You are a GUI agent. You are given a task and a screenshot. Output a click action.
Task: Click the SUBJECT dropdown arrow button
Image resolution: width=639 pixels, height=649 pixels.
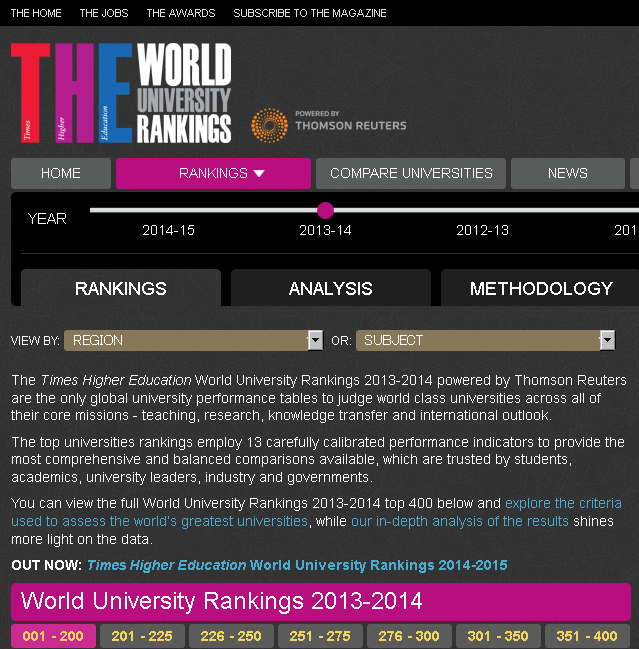608,340
